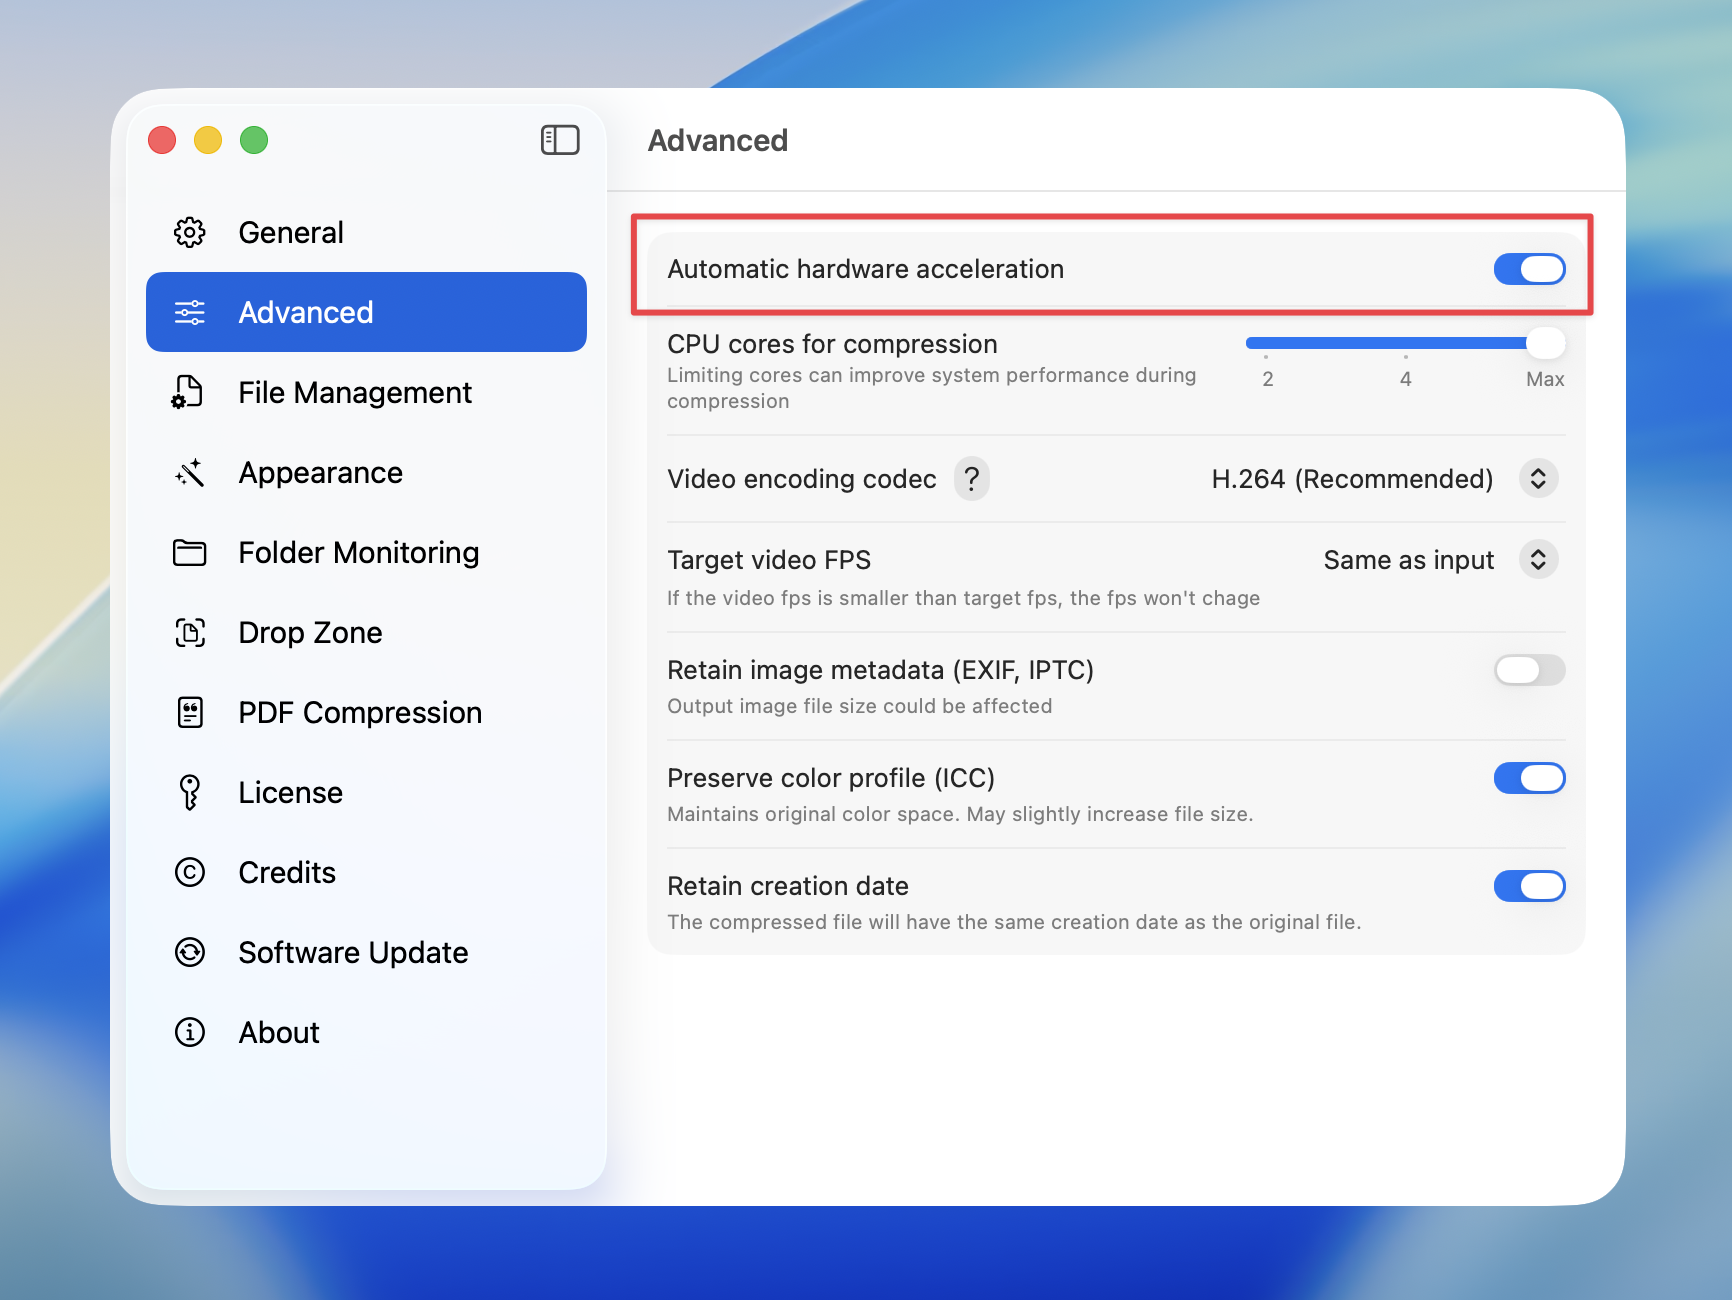Select the Appearance magic wand icon
The height and width of the screenshot is (1300, 1732).
[x=190, y=472]
